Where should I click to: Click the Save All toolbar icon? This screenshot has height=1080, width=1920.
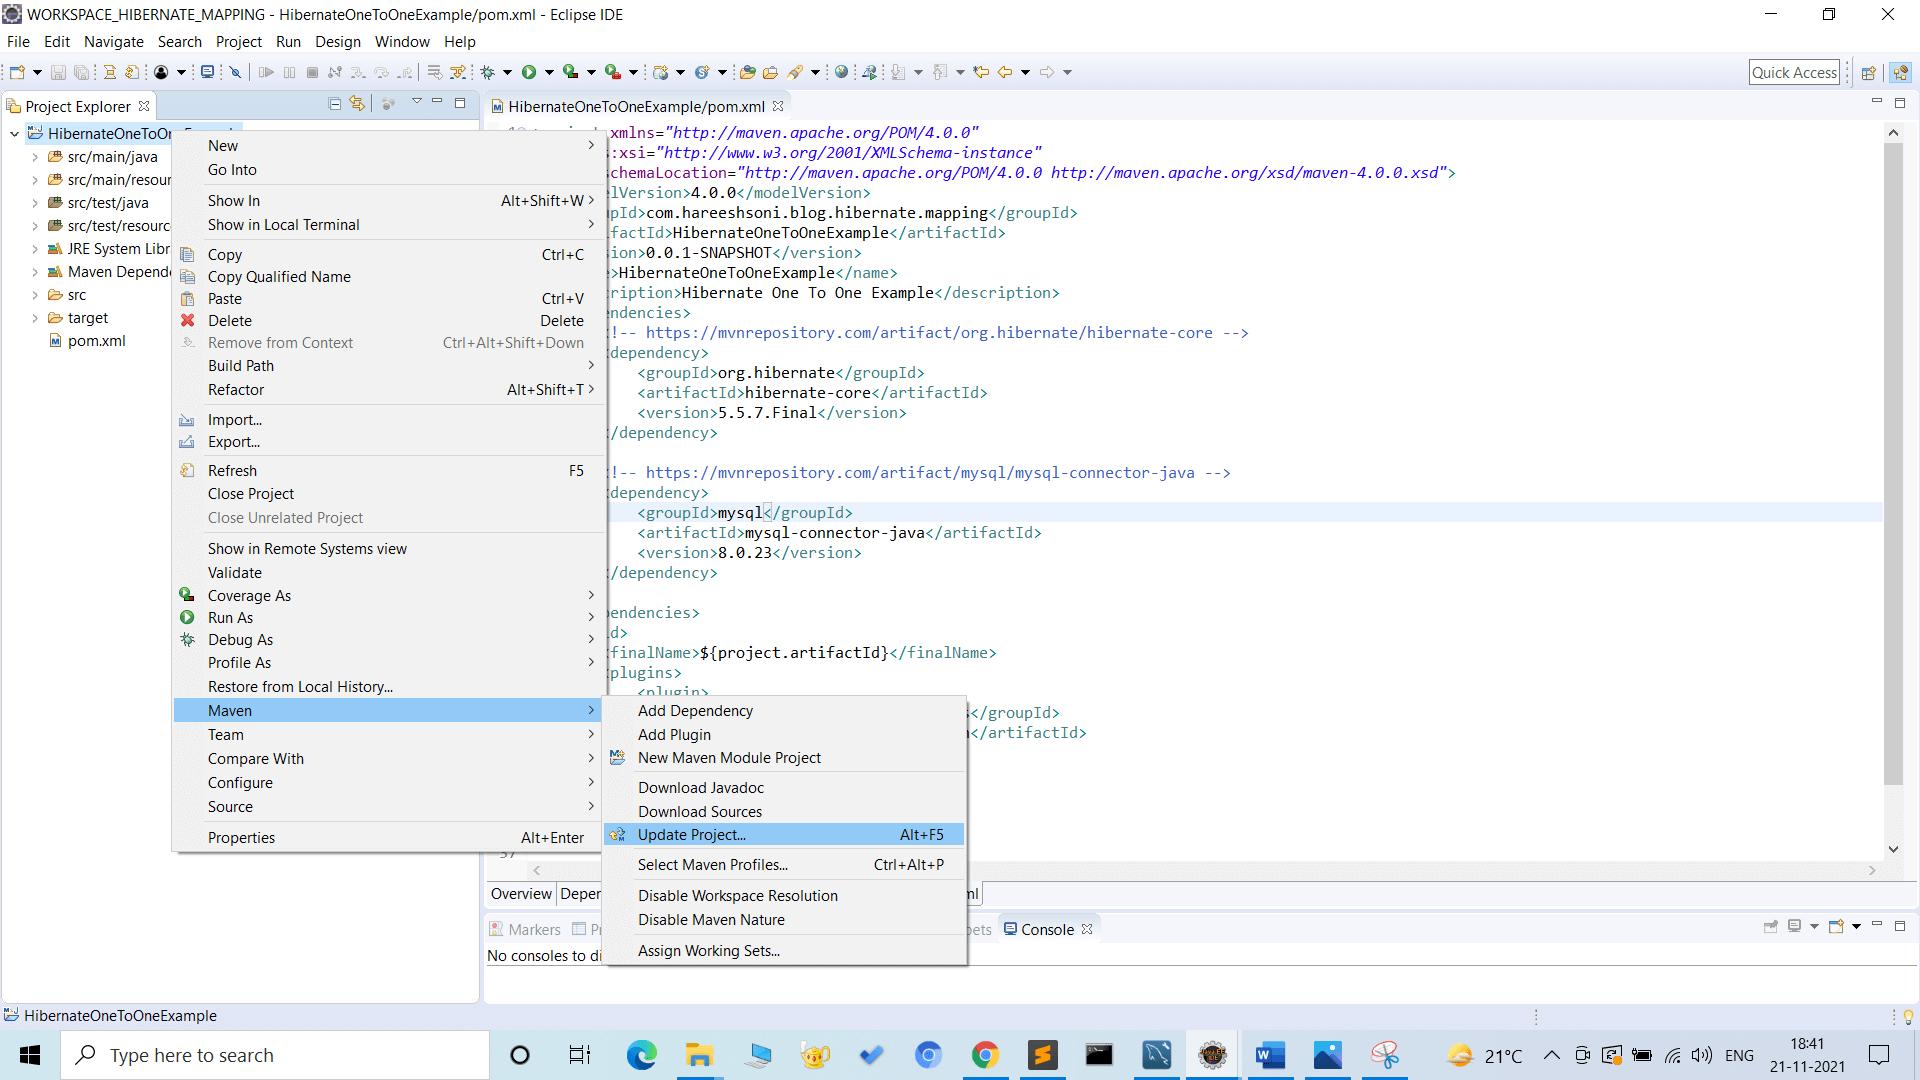pos(82,72)
